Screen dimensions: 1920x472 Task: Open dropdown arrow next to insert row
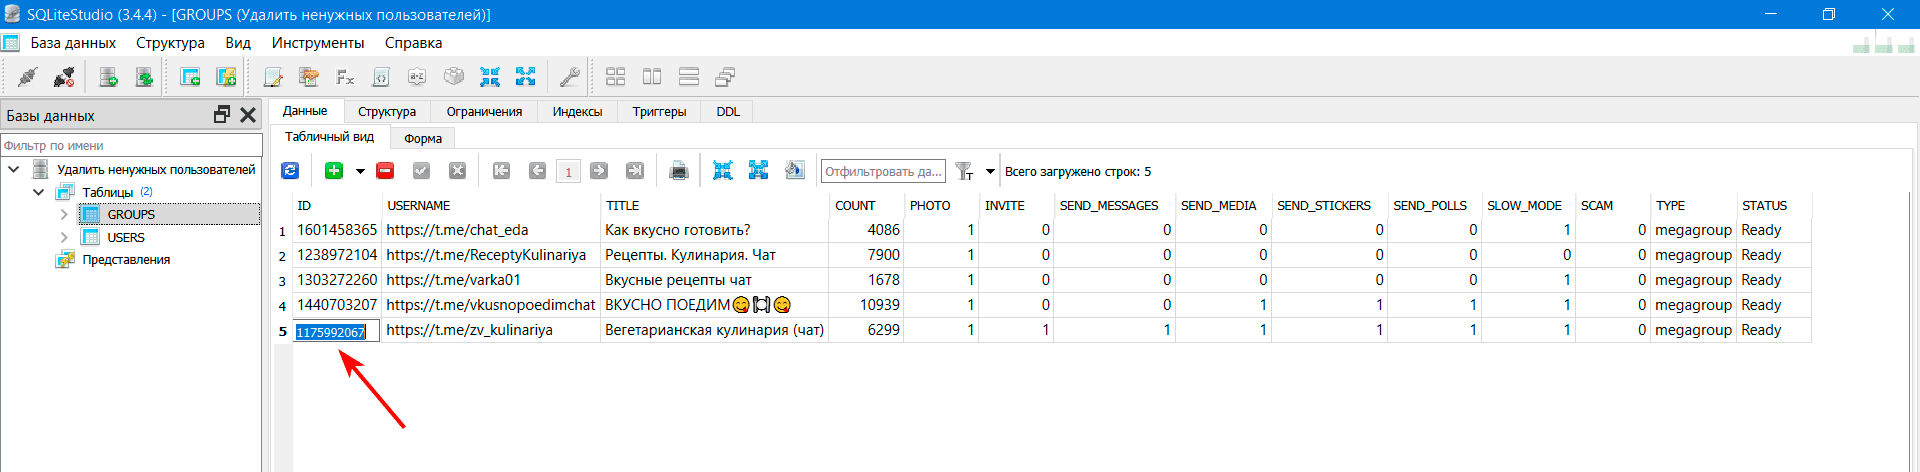tap(360, 171)
